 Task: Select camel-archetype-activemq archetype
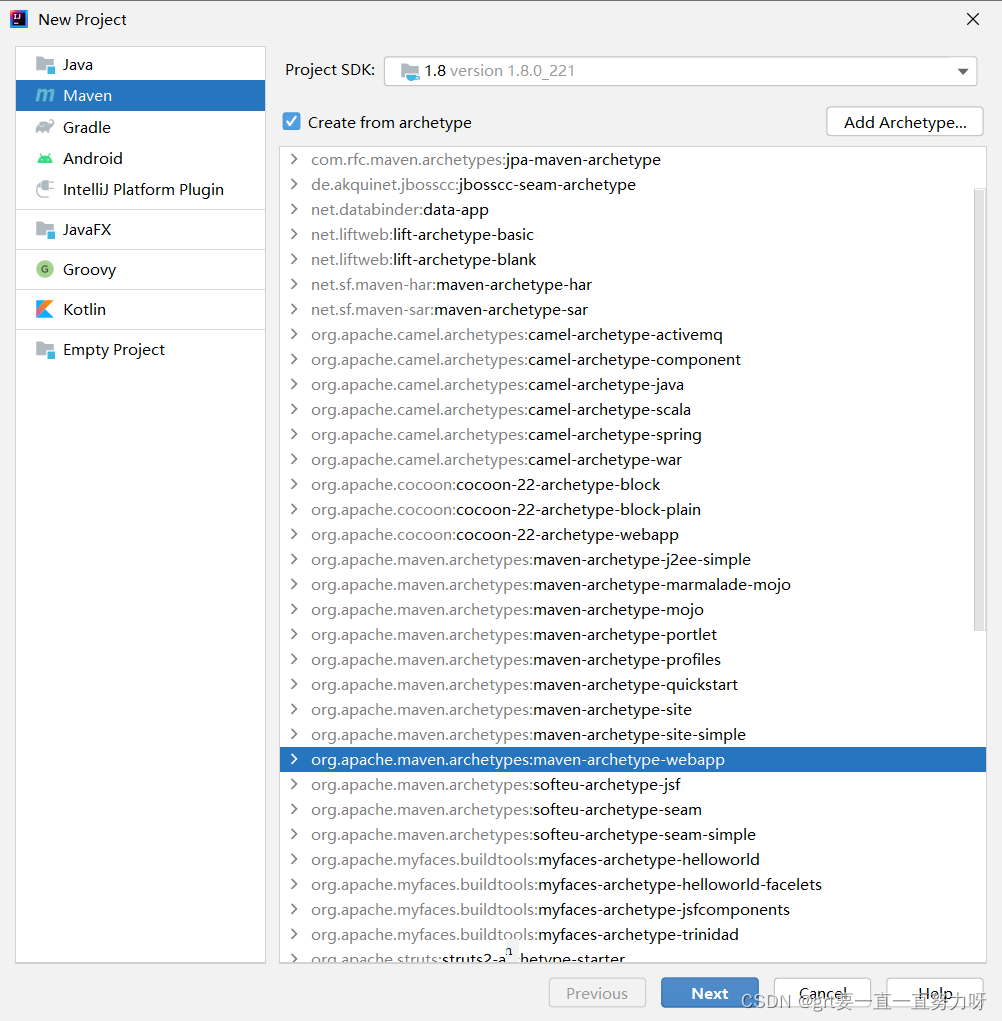(x=633, y=335)
